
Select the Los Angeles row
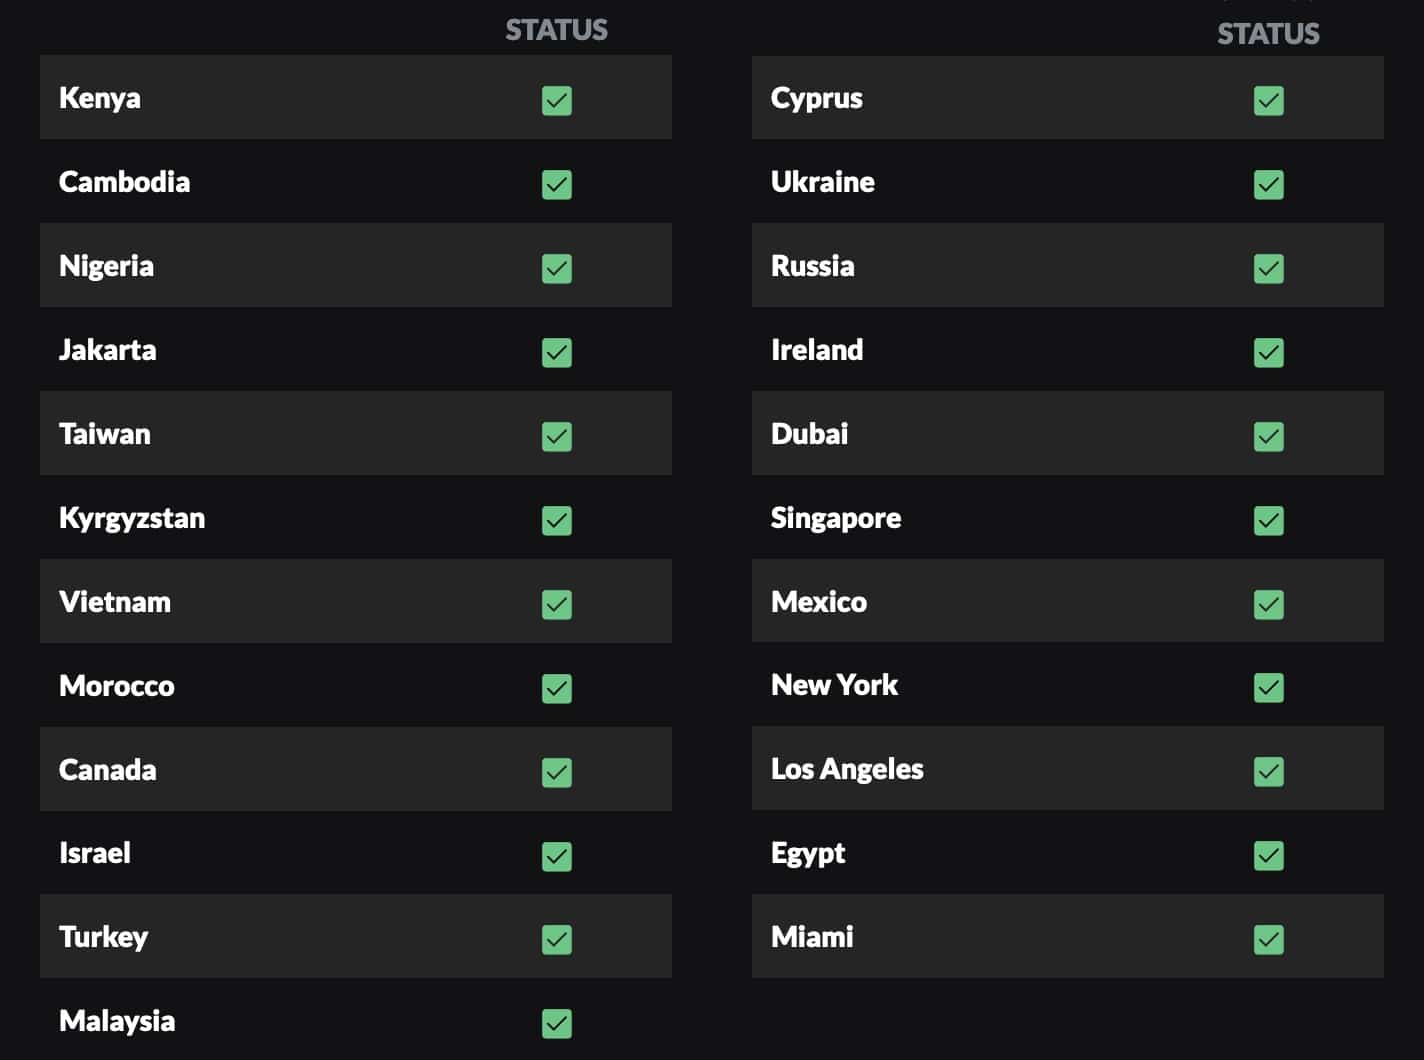[1067, 769]
